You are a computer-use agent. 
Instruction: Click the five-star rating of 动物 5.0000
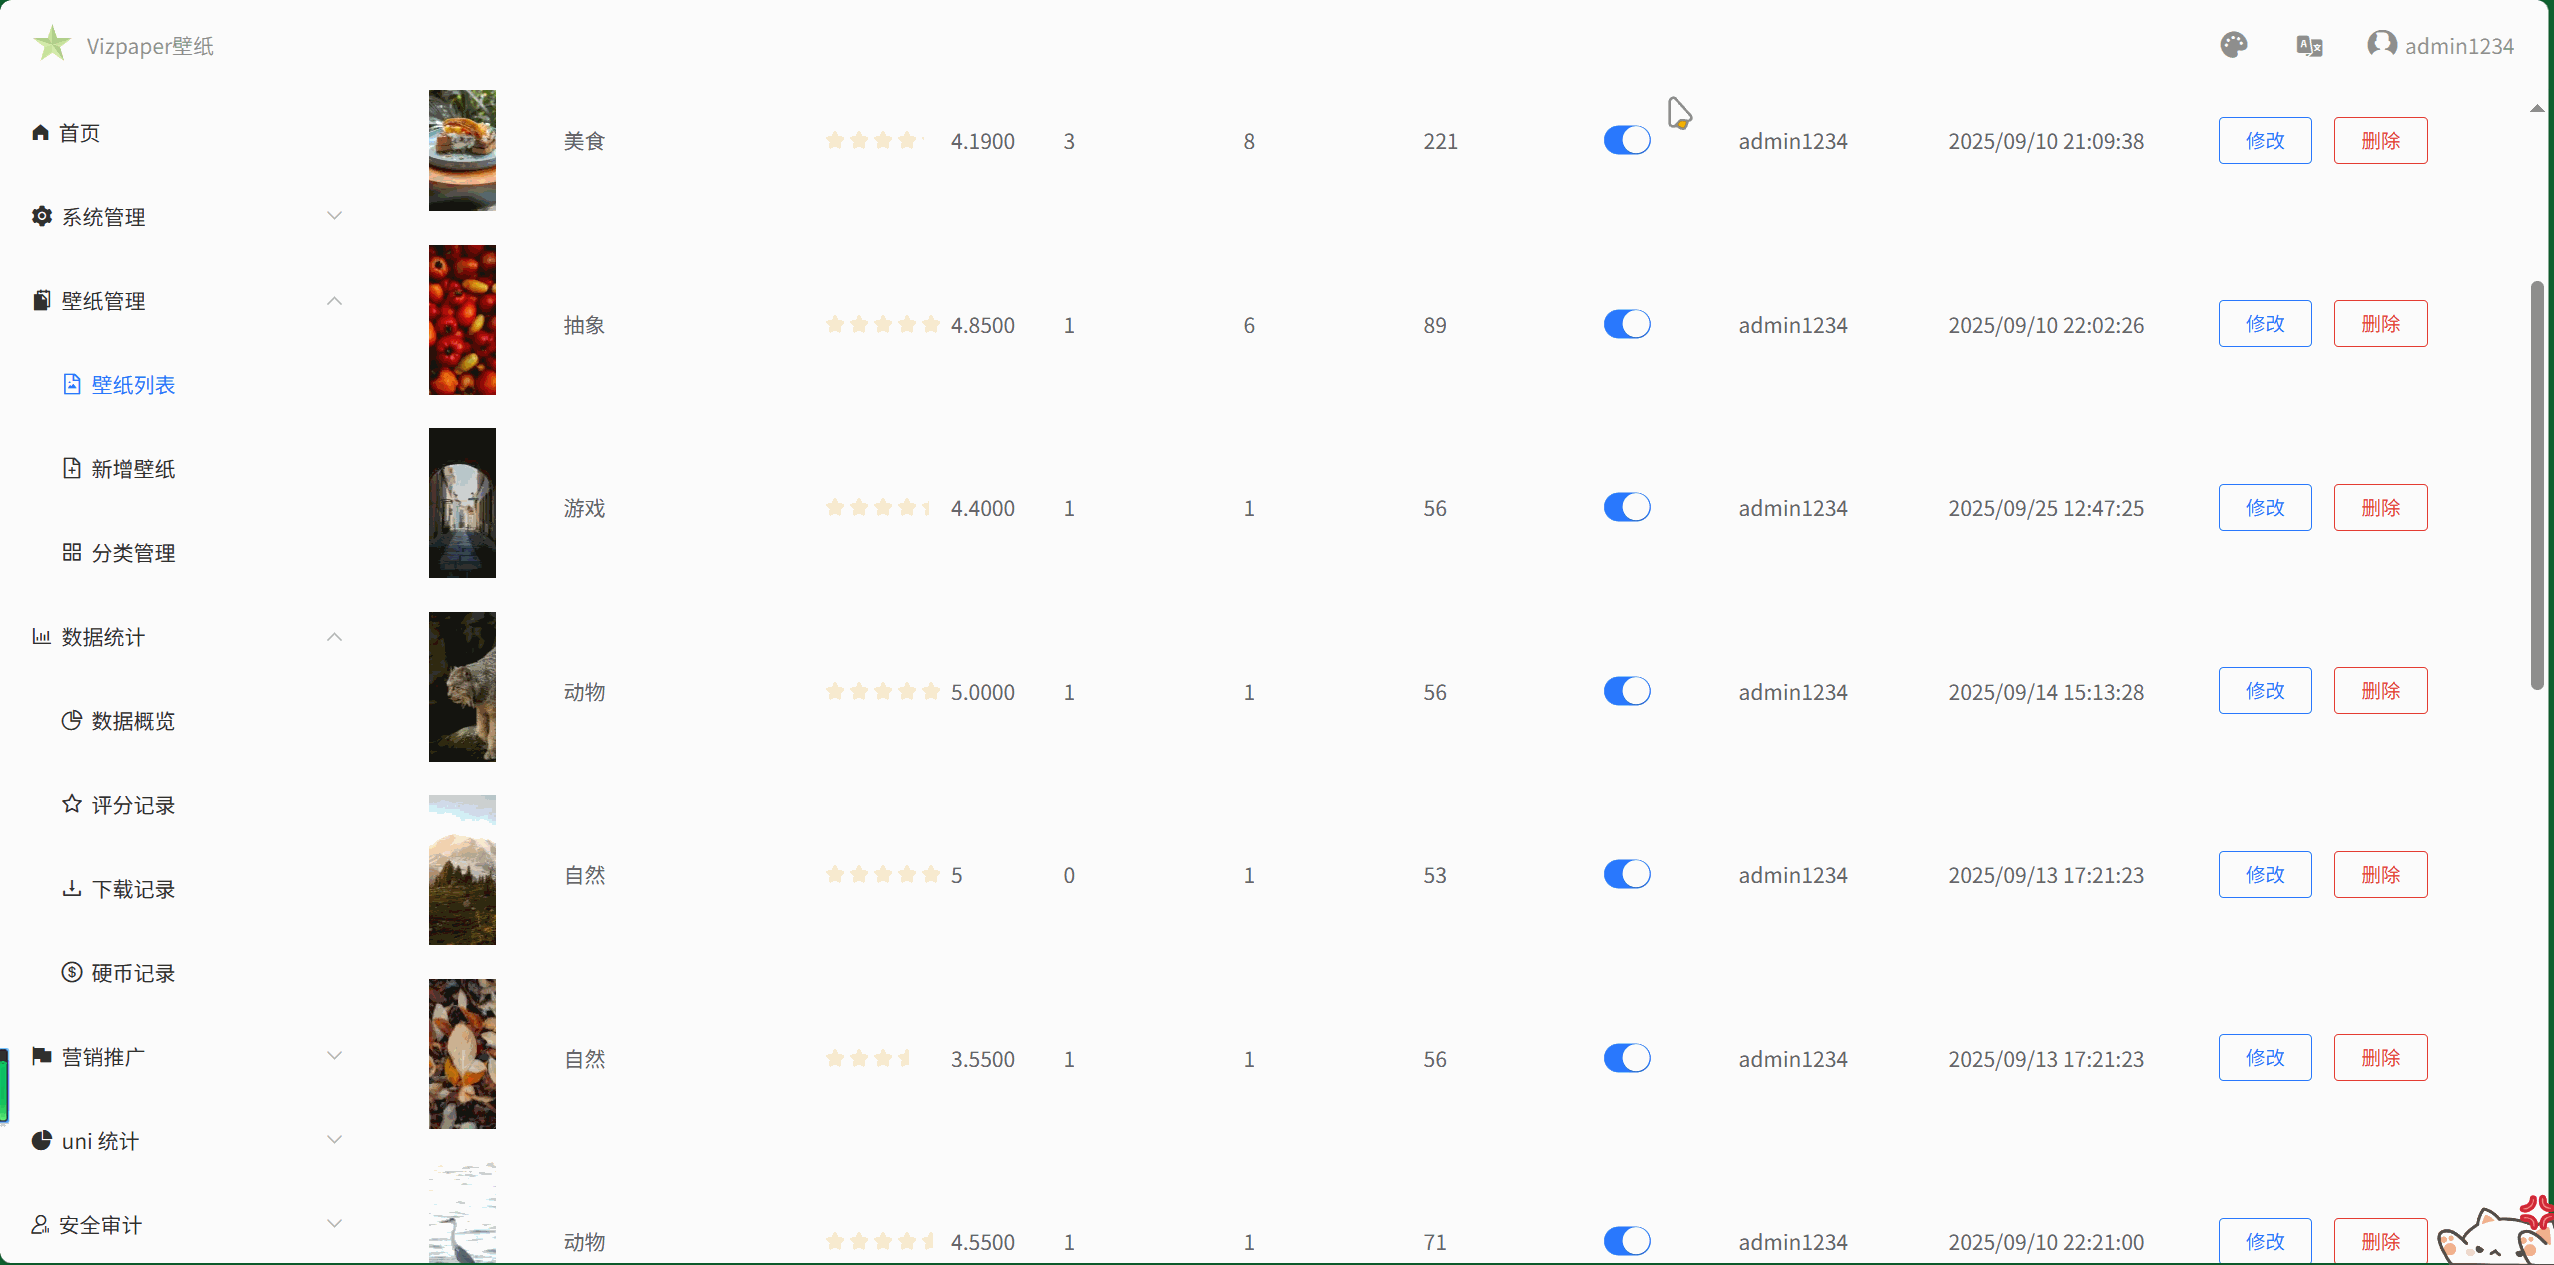[x=882, y=692]
